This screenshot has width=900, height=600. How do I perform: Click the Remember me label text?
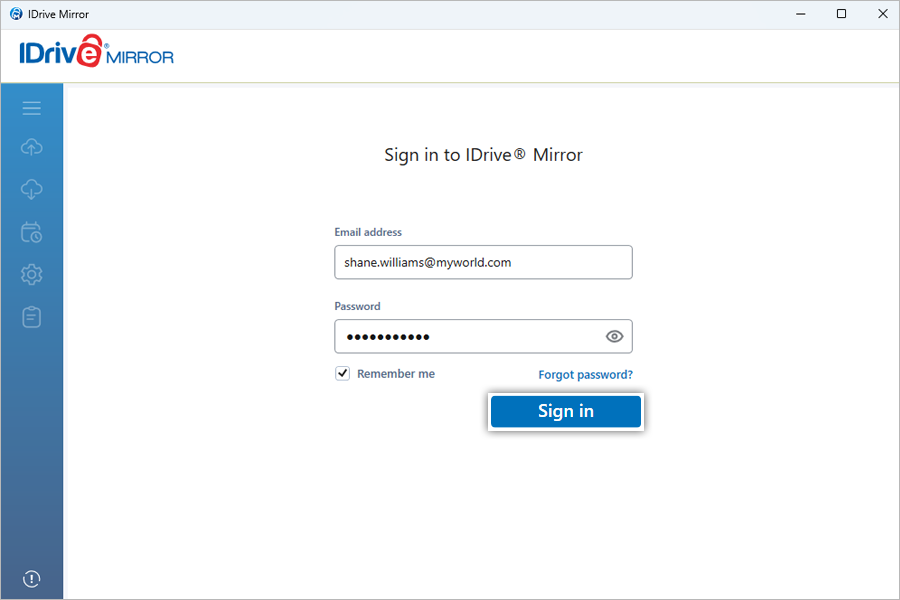(396, 374)
